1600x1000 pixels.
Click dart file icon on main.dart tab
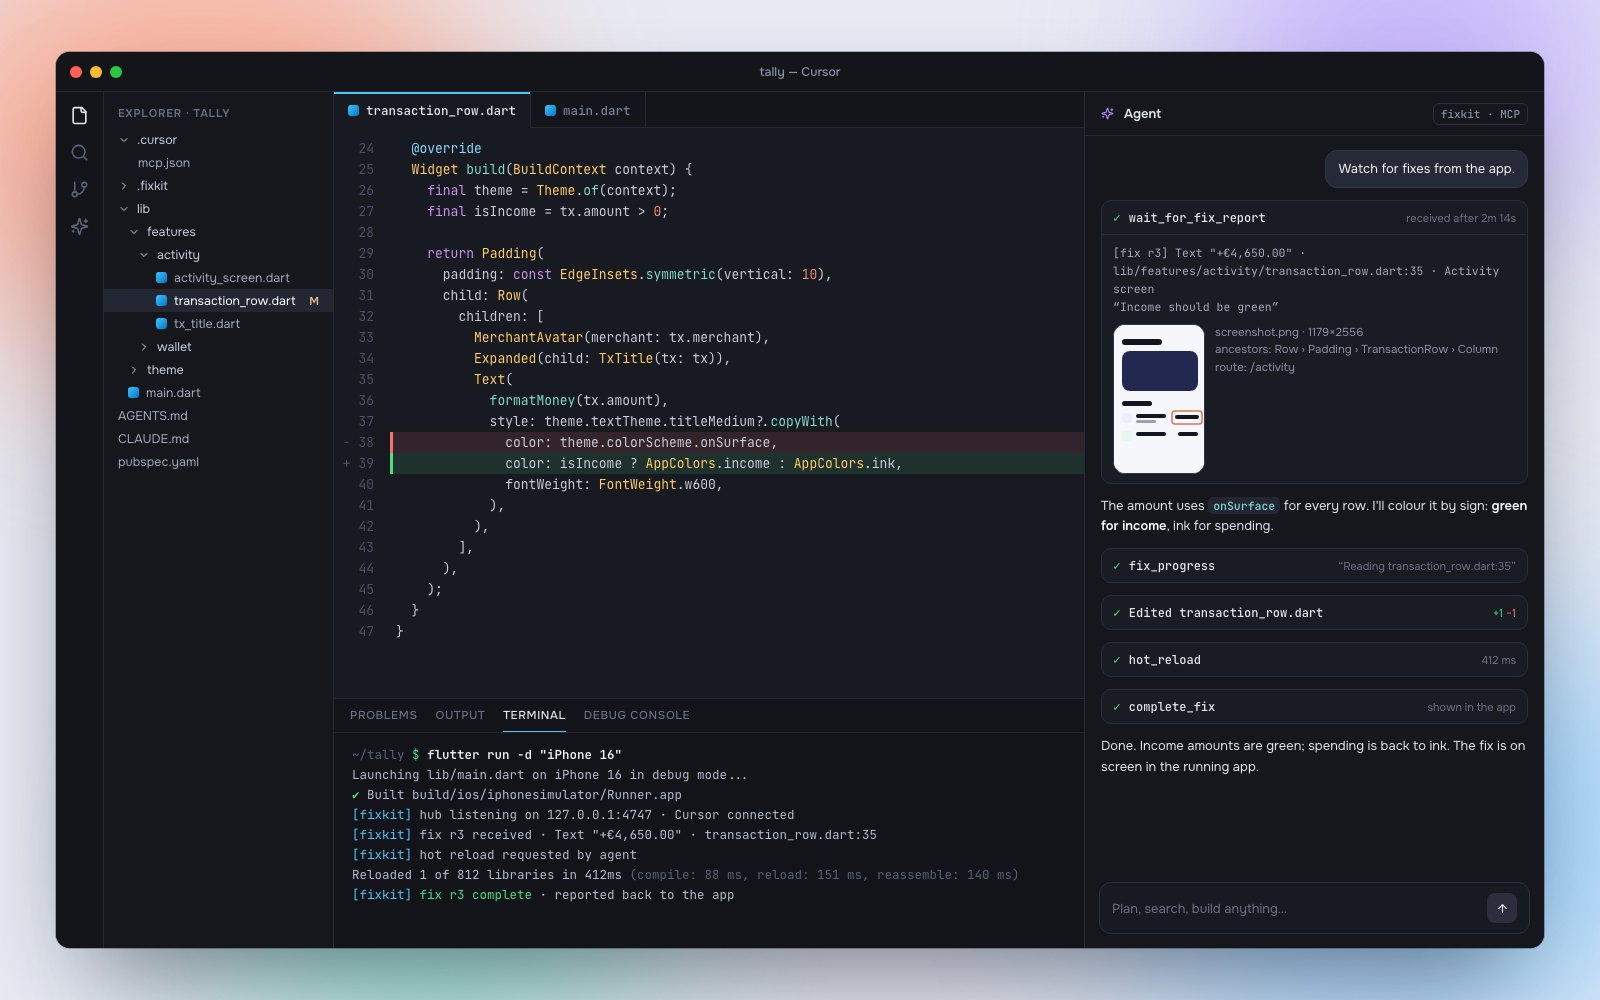pyautogui.click(x=550, y=111)
